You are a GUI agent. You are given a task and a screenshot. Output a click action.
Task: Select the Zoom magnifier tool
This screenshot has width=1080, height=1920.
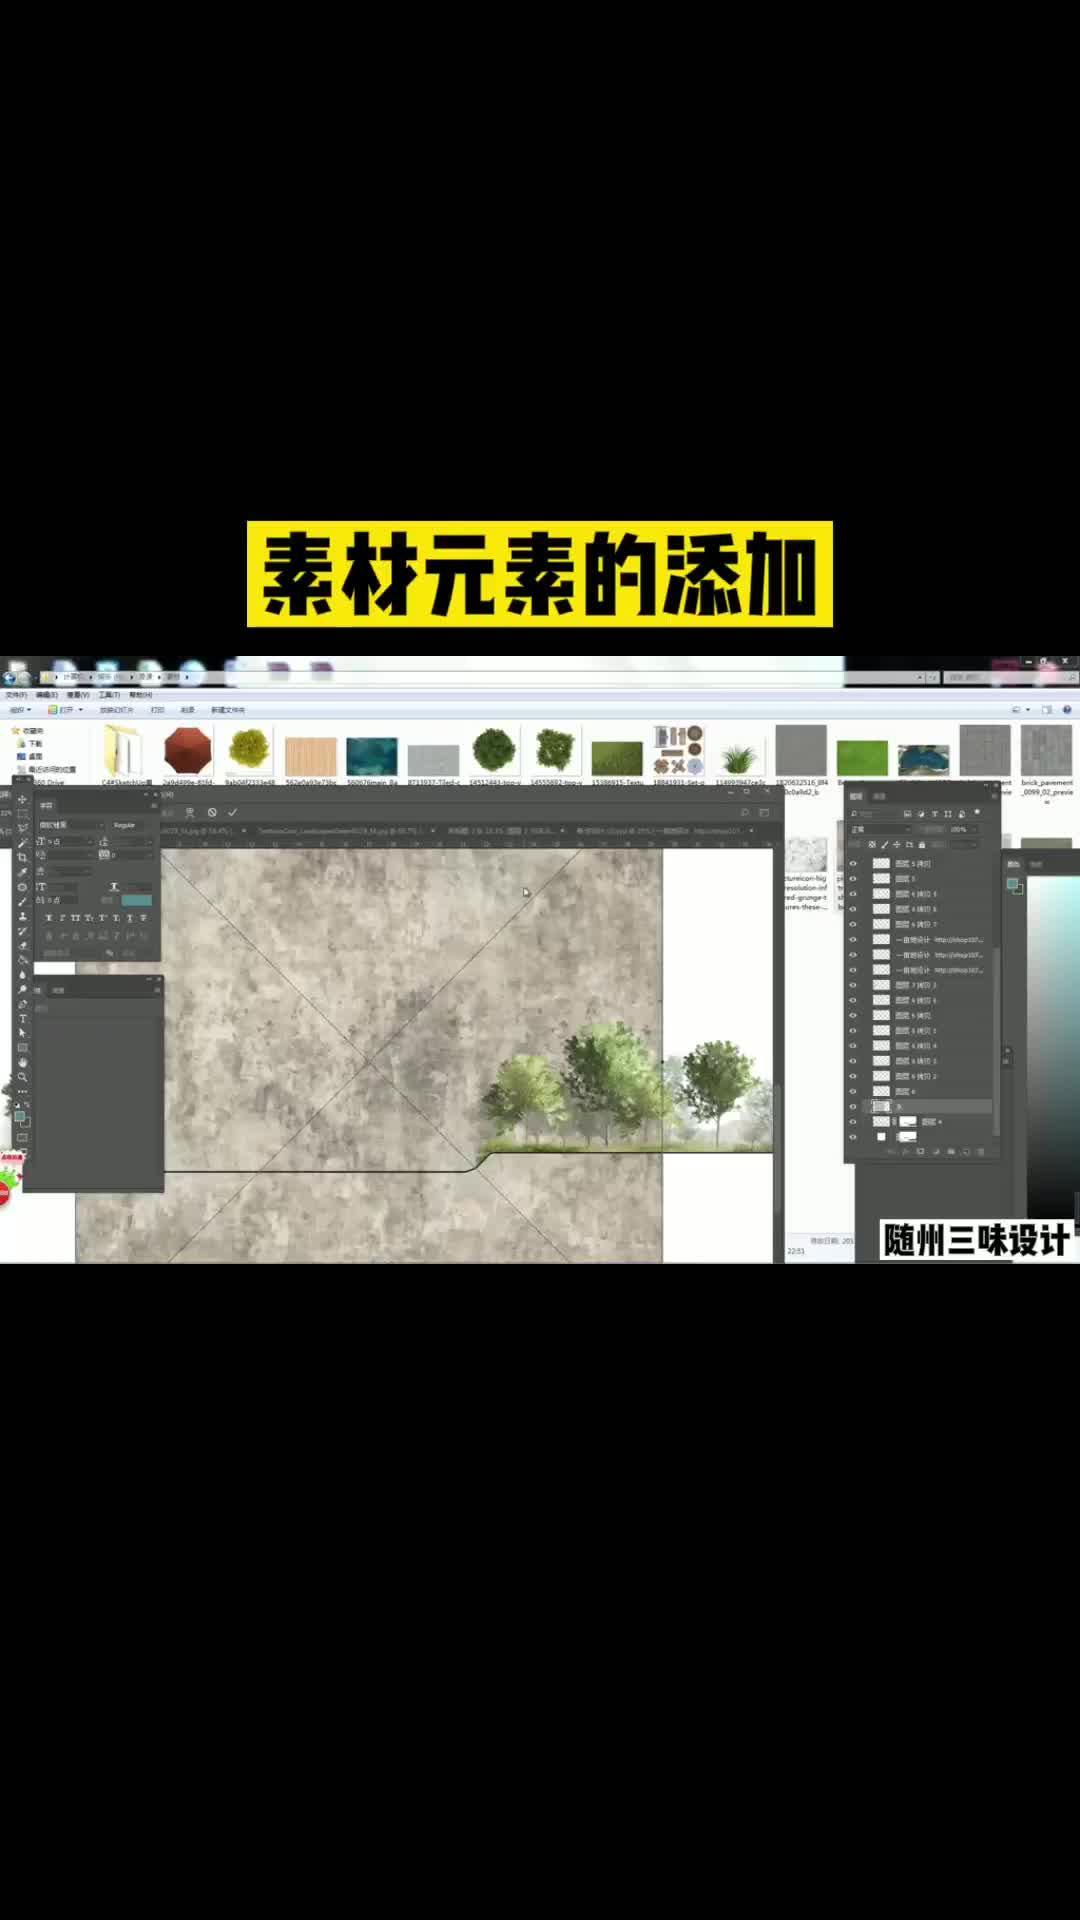pyautogui.click(x=22, y=1077)
